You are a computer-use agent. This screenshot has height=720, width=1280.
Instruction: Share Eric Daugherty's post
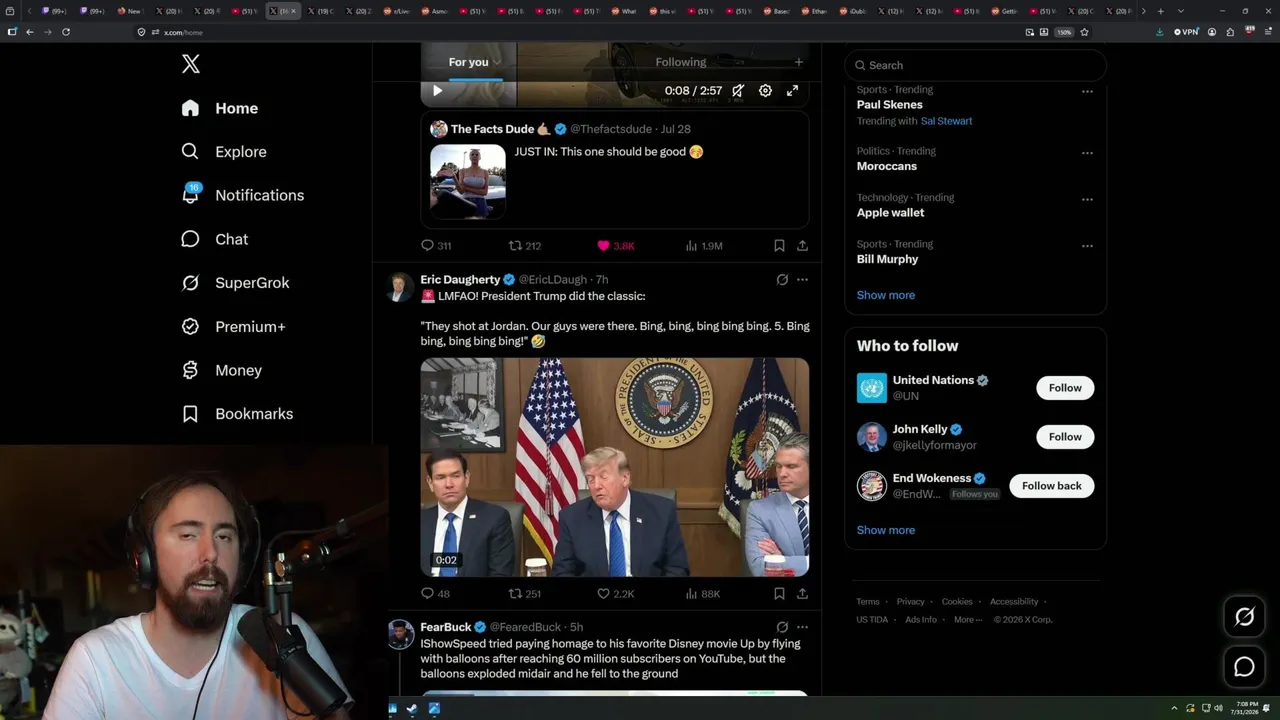tap(802, 593)
